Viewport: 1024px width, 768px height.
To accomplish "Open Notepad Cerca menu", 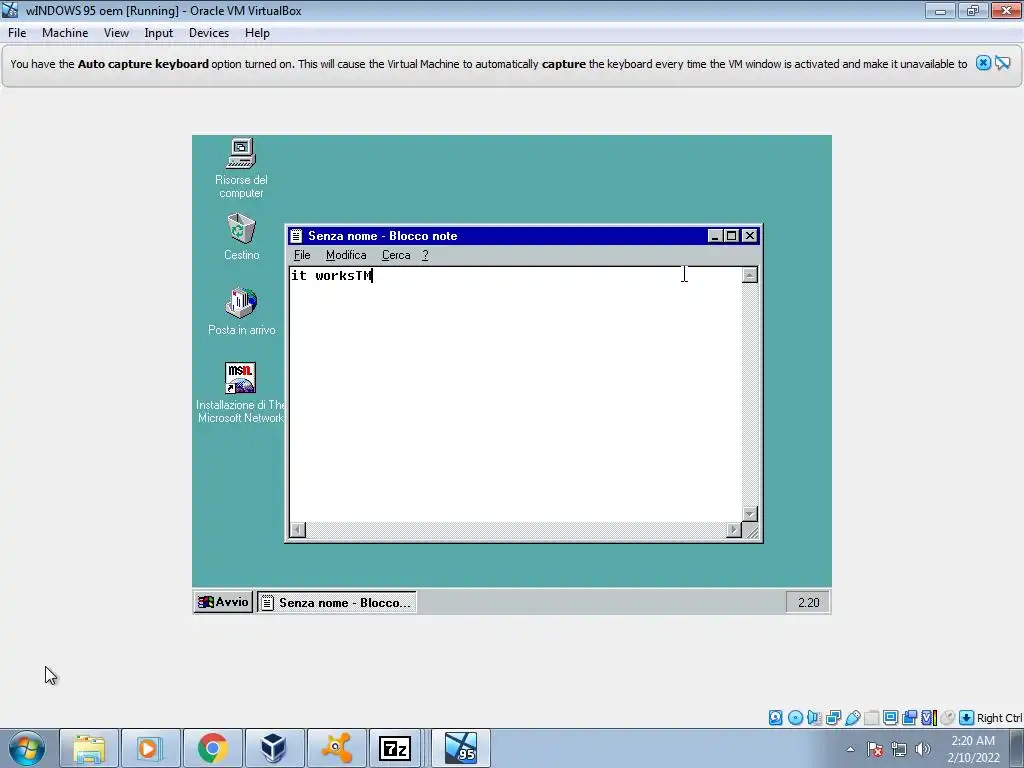I will click(x=396, y=255).
